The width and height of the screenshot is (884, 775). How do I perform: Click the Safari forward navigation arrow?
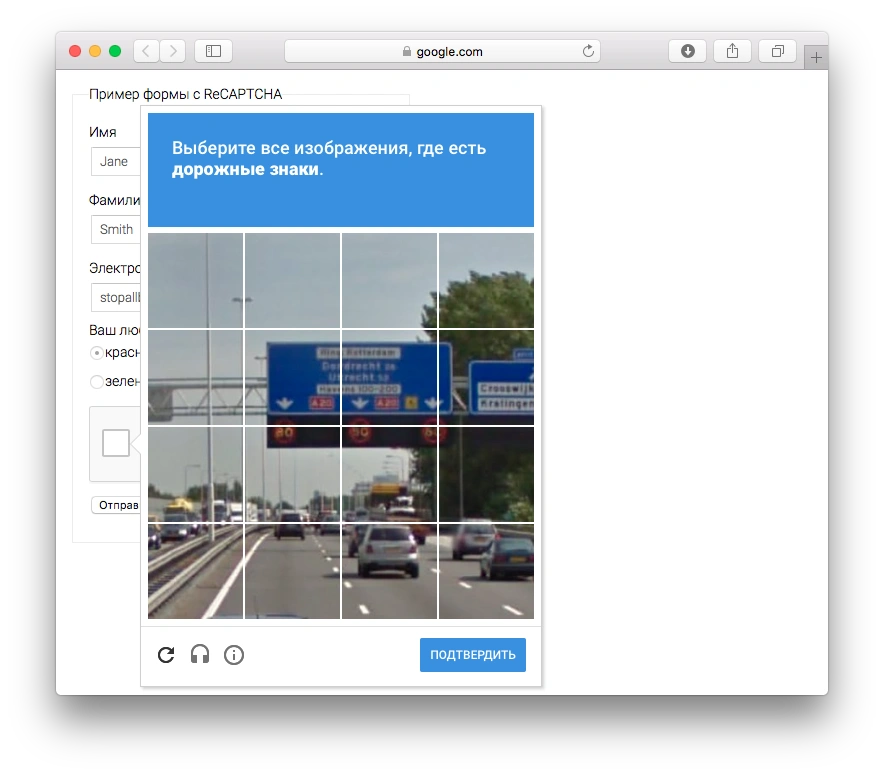(x=172, y=51)
